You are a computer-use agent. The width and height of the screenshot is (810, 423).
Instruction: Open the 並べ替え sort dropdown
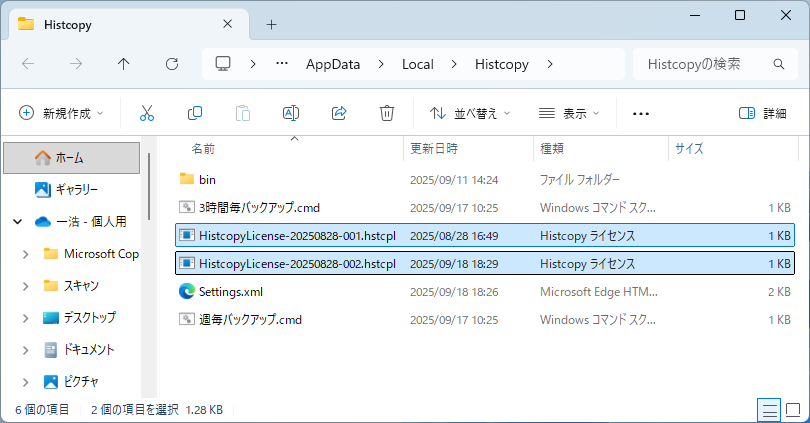[470, 113]
